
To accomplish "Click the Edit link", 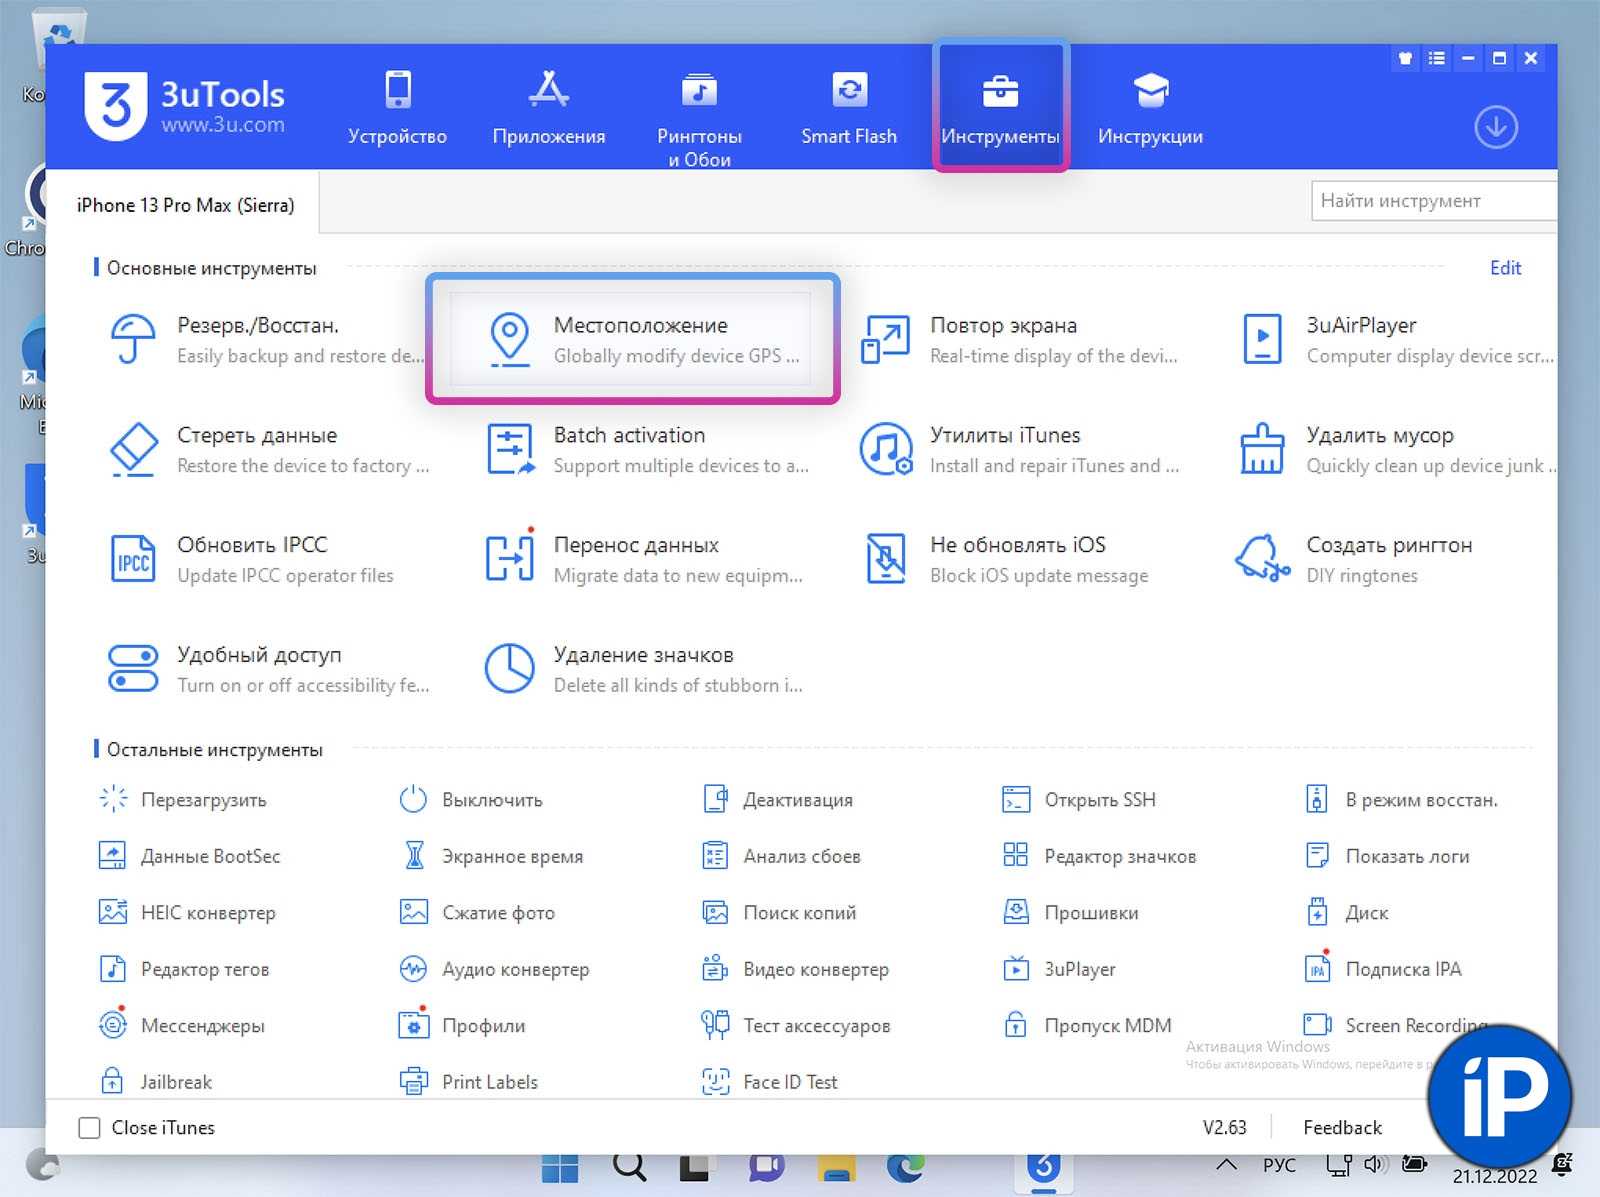I will (x=1505, y=267).
